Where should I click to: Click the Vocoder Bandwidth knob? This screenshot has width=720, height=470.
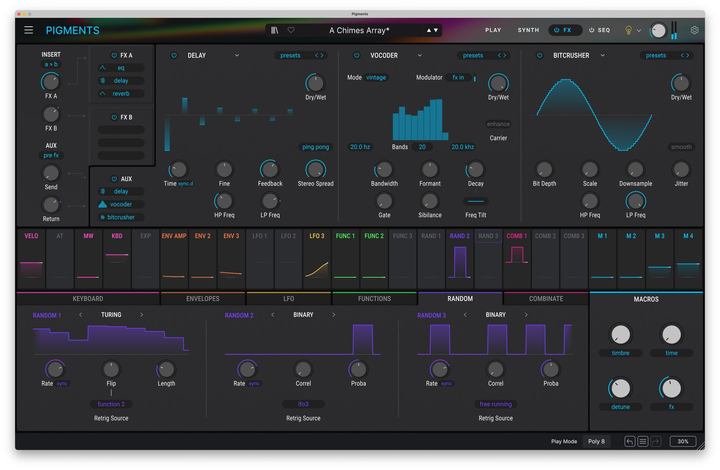[384, 169]
